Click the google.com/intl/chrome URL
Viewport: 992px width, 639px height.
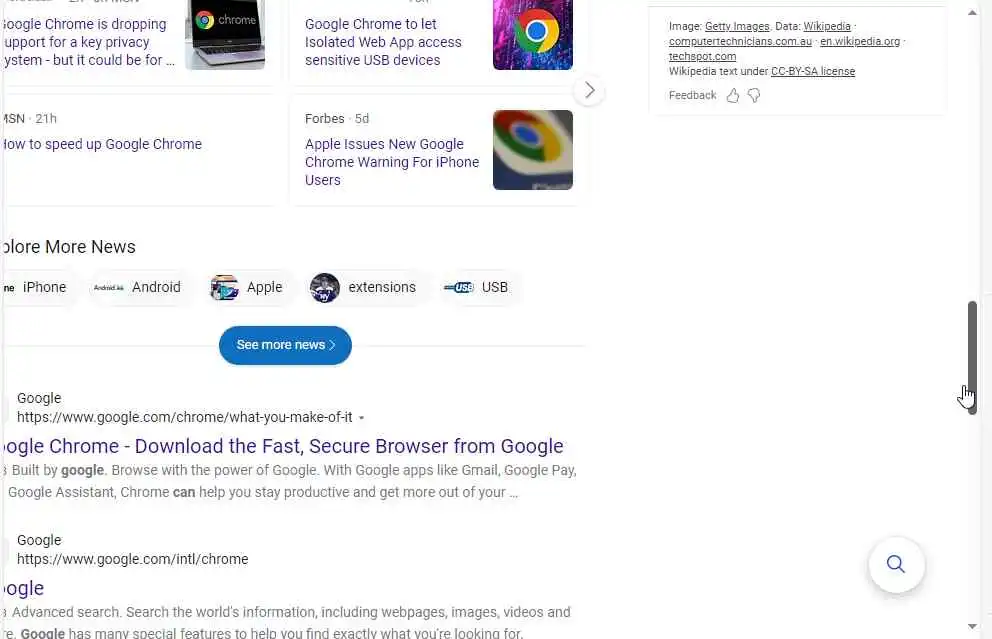[x=133, y=559]
